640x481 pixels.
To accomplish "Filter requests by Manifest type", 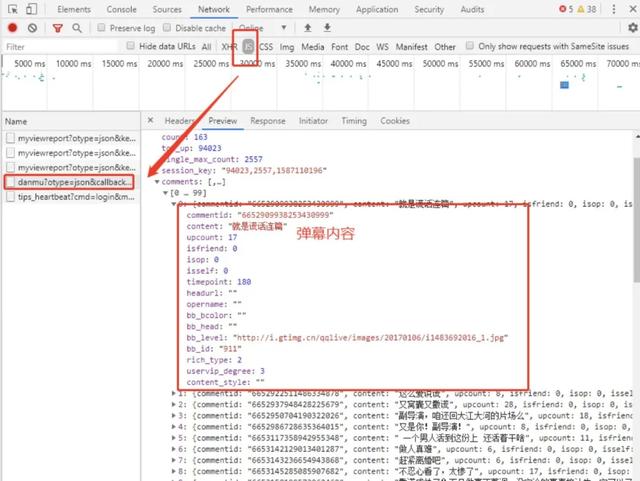I will (x=411, y=47).
